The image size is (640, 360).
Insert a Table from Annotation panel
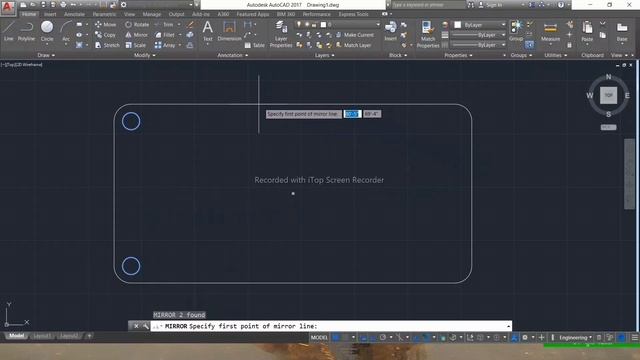[x=254, y=45]
